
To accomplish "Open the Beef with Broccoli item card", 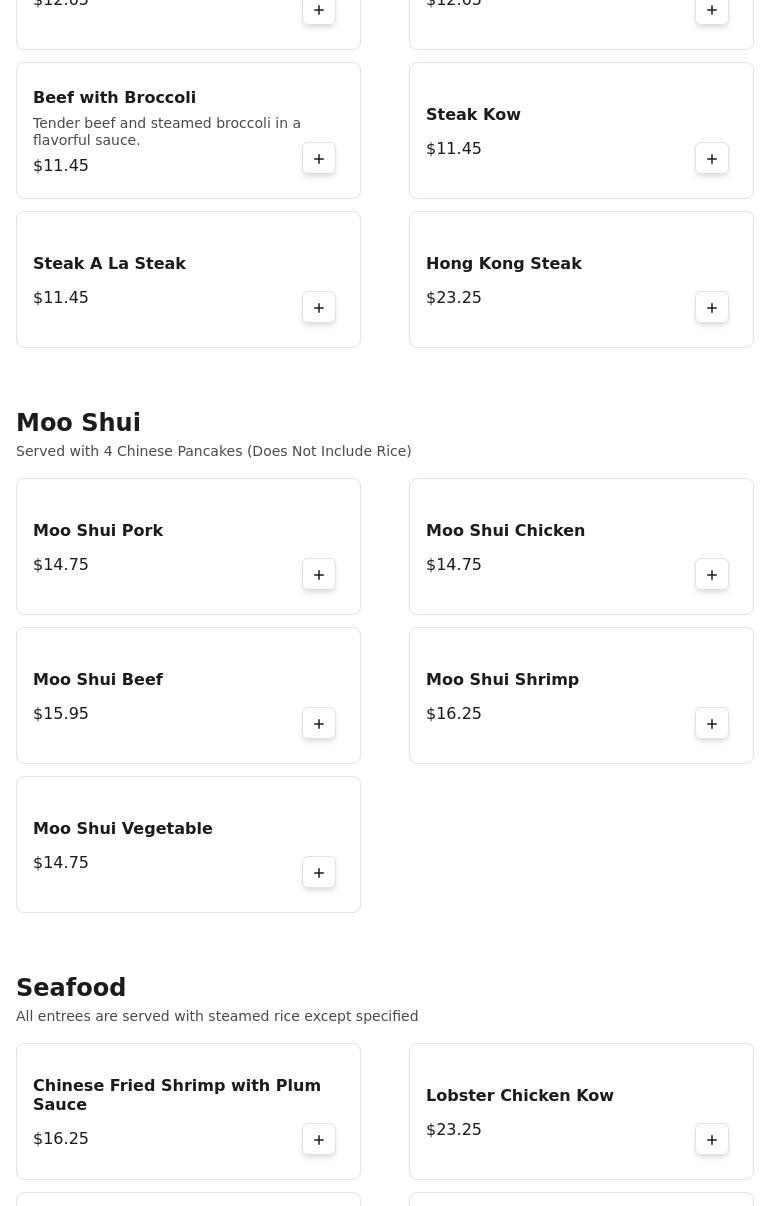I will point(188,131).
